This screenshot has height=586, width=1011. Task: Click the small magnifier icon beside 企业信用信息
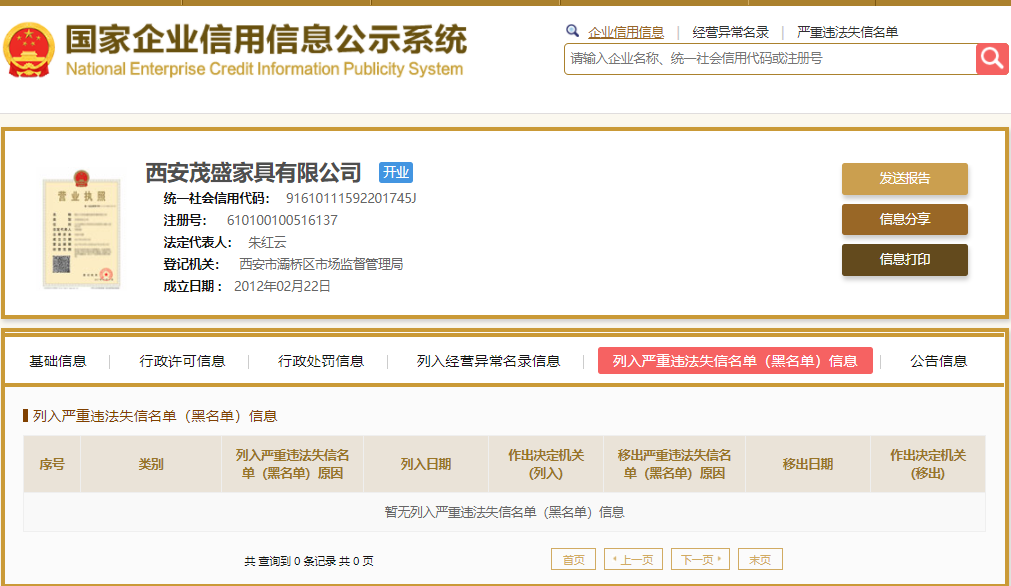(x=573, y=30)
